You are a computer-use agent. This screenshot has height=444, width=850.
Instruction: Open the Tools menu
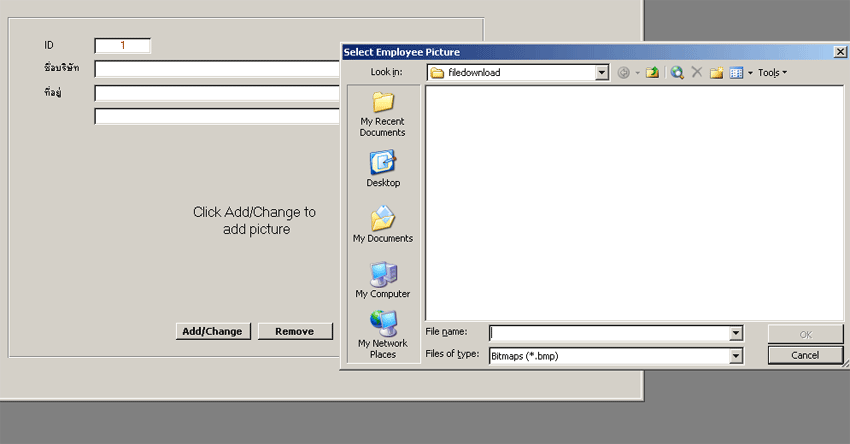click(771, 73)
